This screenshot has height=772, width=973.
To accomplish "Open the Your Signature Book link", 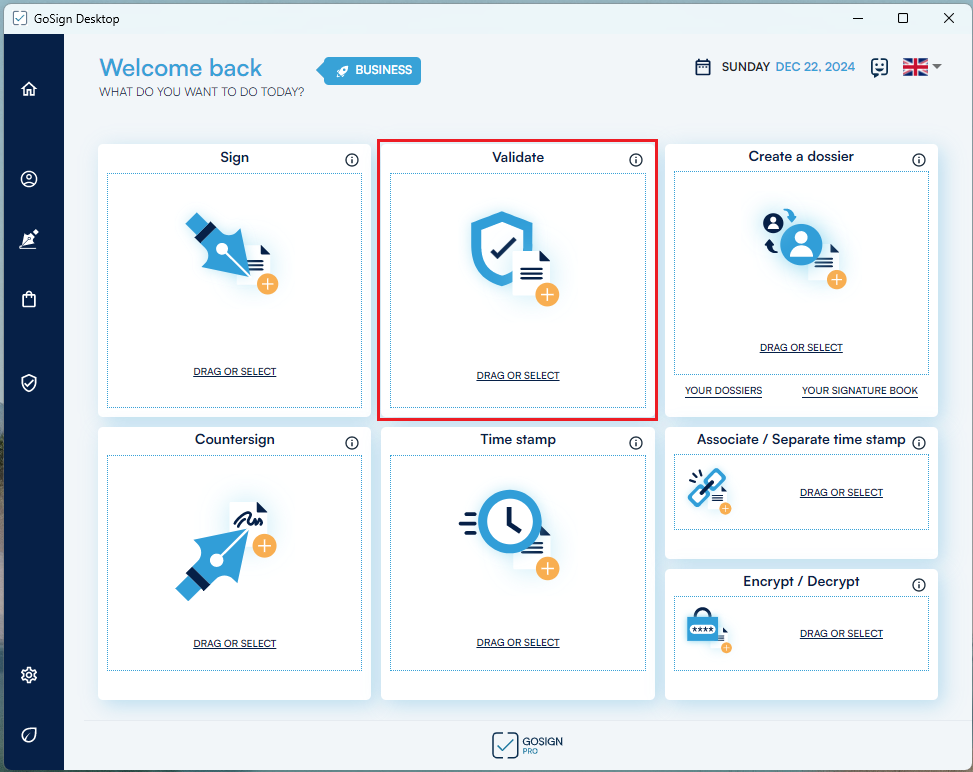I will (x=859, y=391).
